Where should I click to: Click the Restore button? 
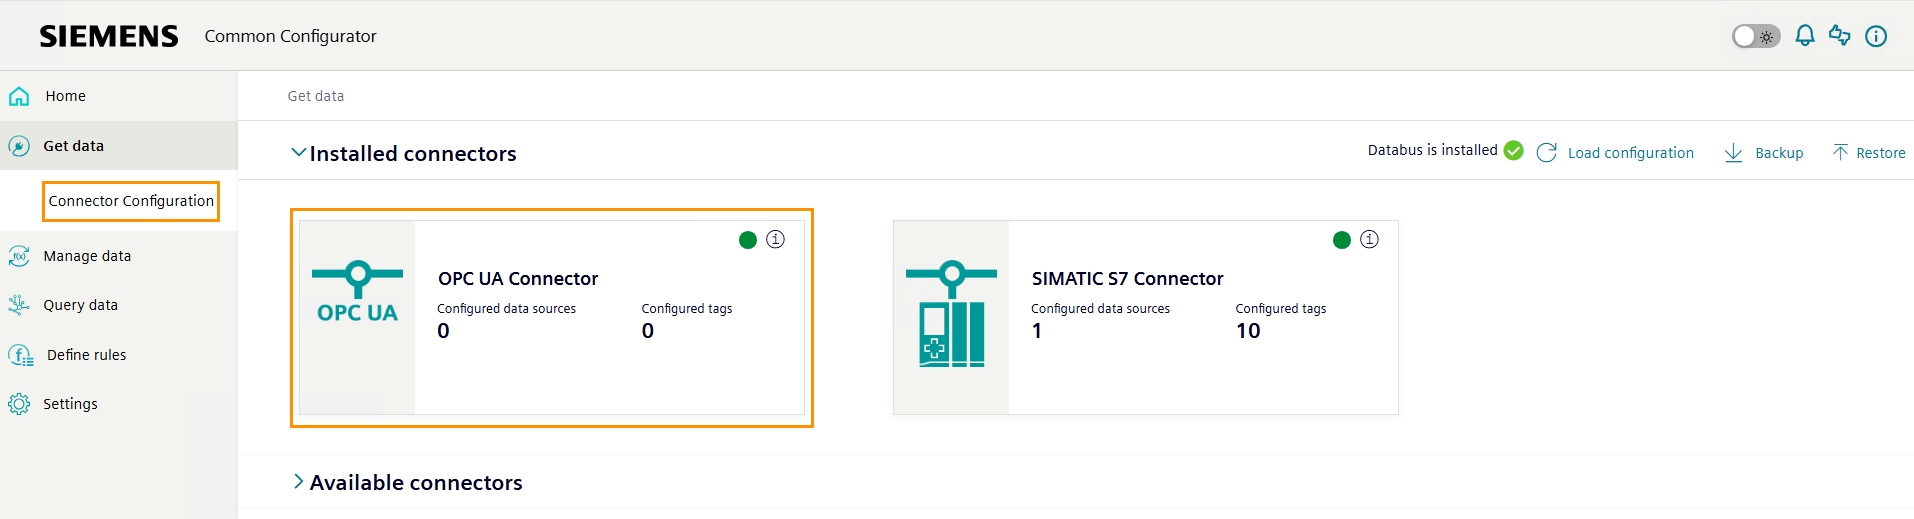1869,153
